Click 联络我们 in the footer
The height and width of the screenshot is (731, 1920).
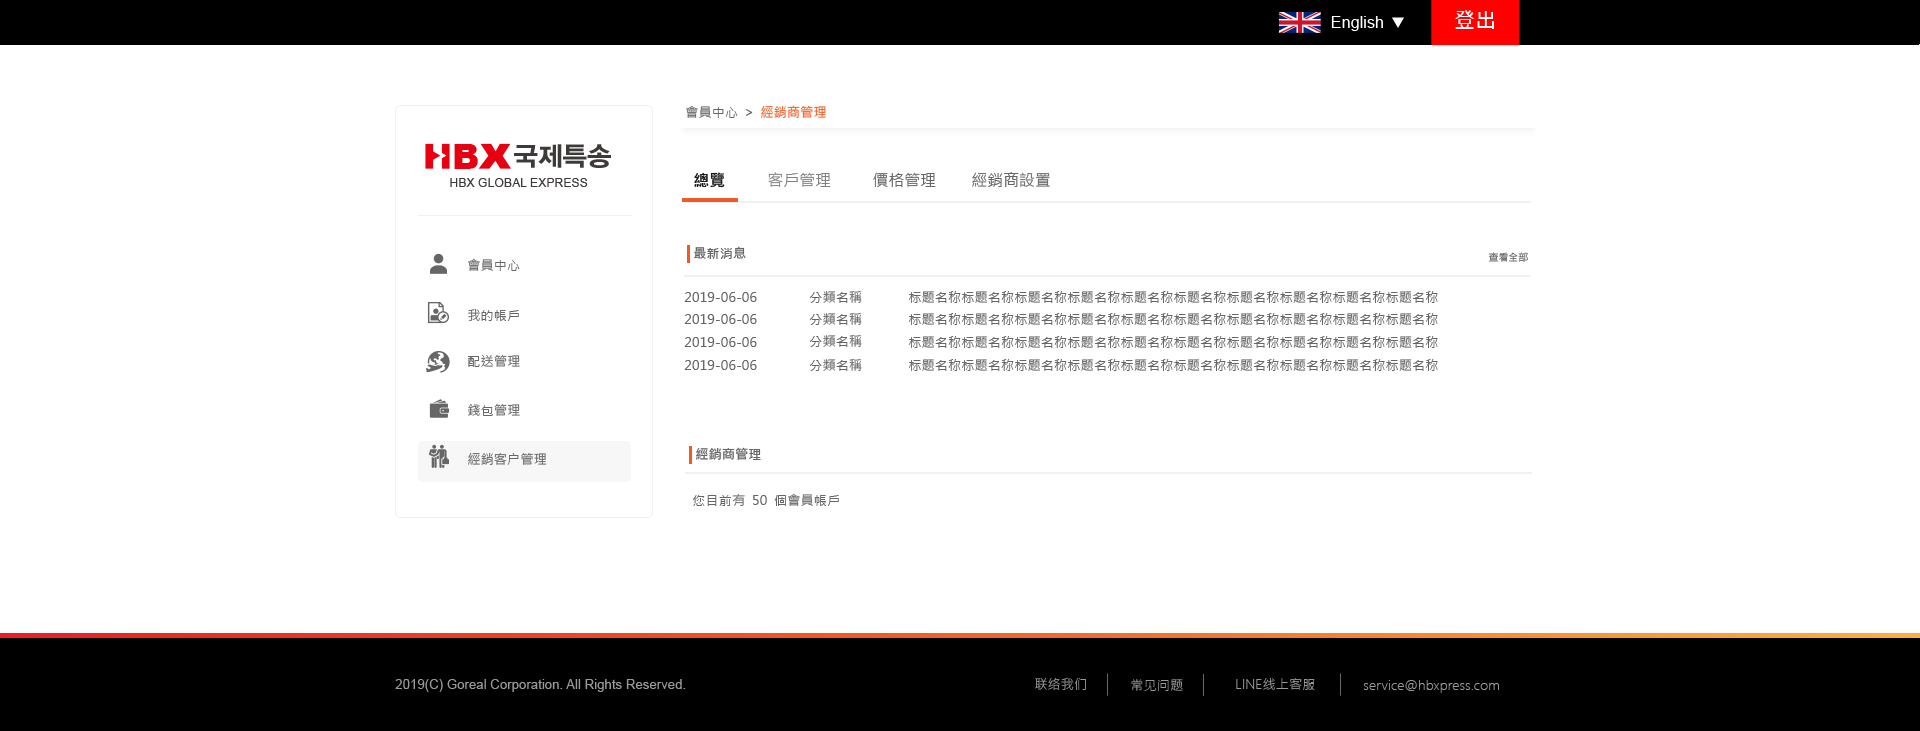(1060, 684)
